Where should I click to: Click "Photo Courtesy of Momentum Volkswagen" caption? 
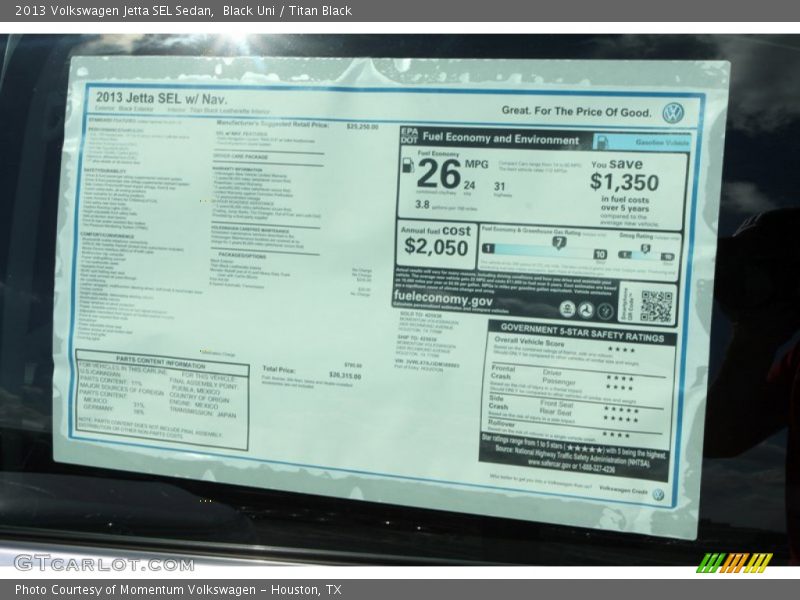tap(135, 590)
